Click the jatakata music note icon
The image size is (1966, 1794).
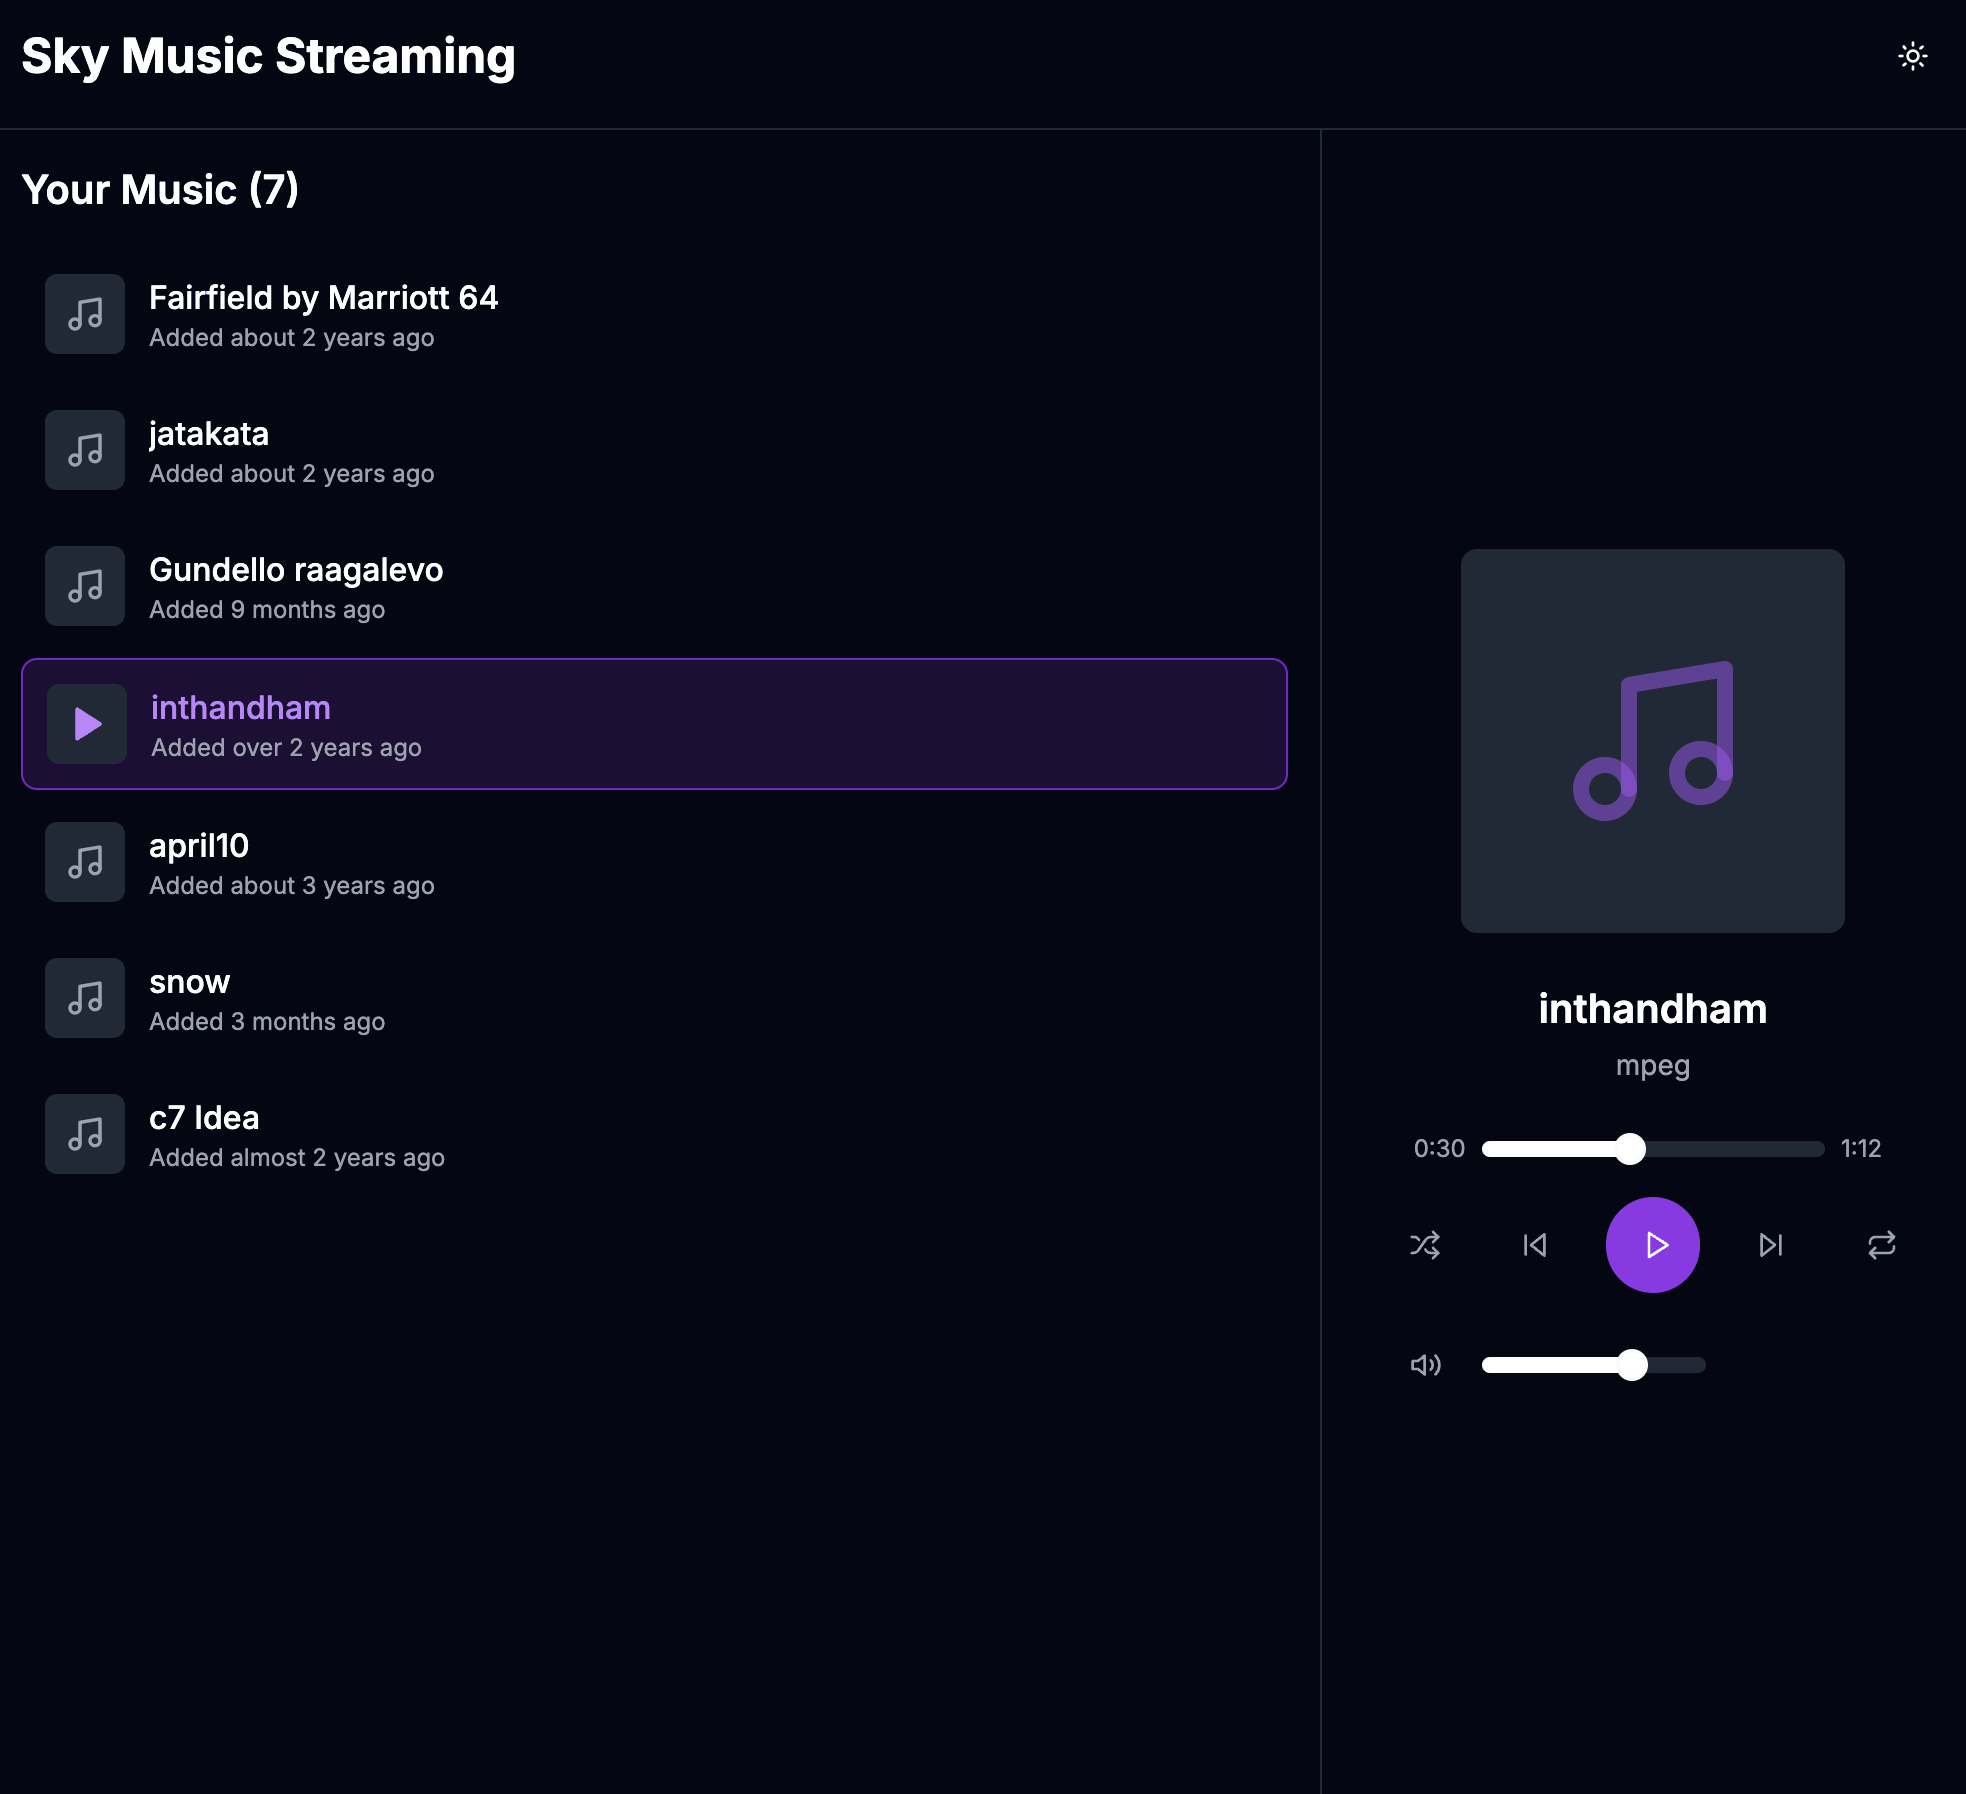click(x=85, y=450)
